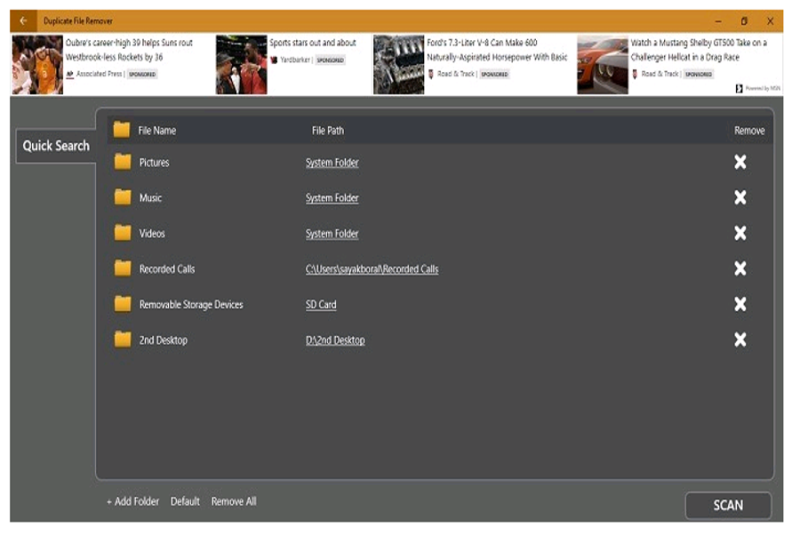The image size is (800, 536).
Task: Remove the Music folder entry
Action: (740, 197)
